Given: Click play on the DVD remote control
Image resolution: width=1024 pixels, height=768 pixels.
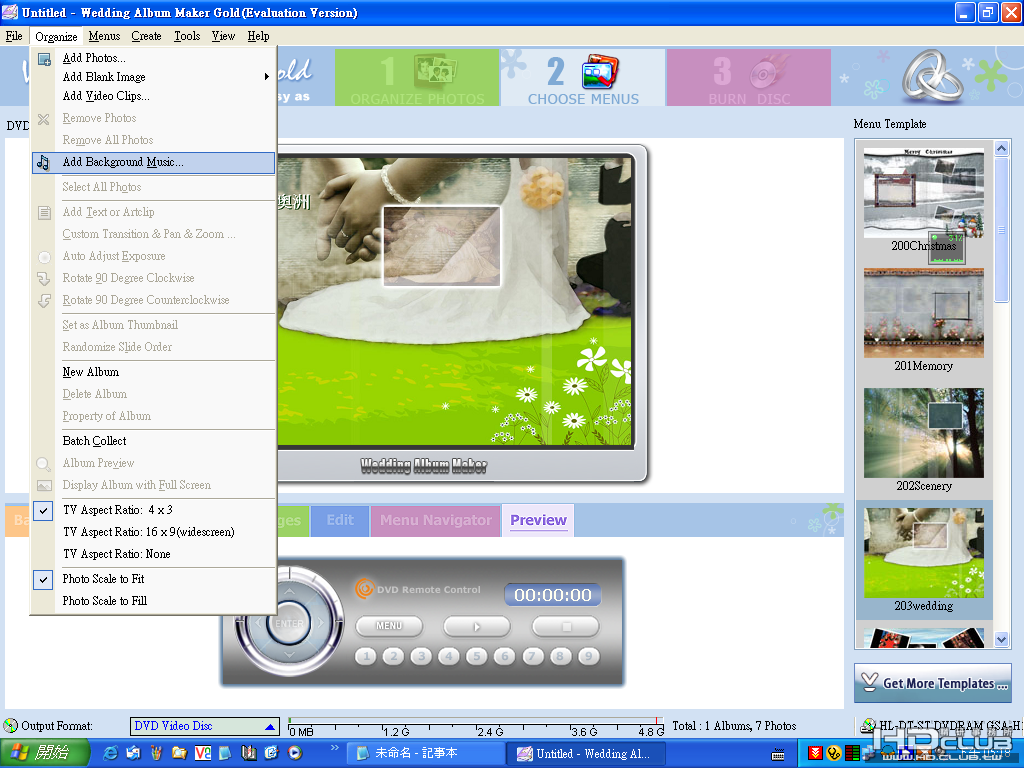Looking at the screenshot, I should (477, 626).
